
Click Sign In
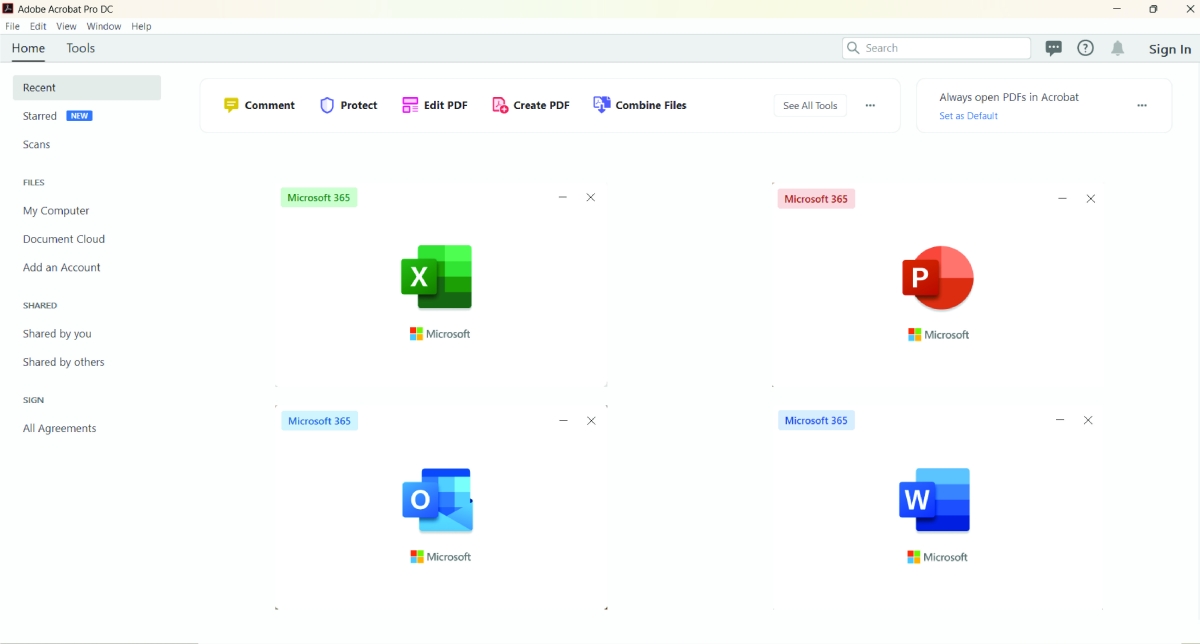[1169, 49]
